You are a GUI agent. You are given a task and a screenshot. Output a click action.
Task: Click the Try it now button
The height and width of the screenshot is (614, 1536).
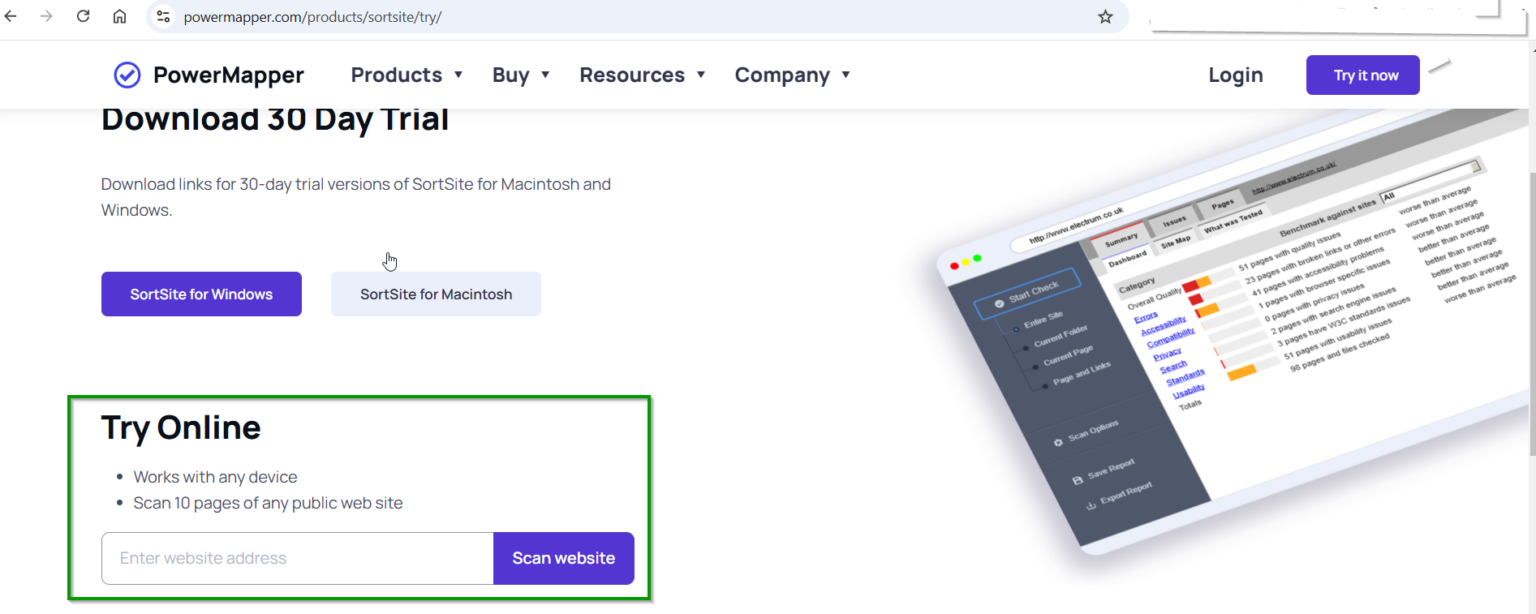click(x=1362, y=74)
